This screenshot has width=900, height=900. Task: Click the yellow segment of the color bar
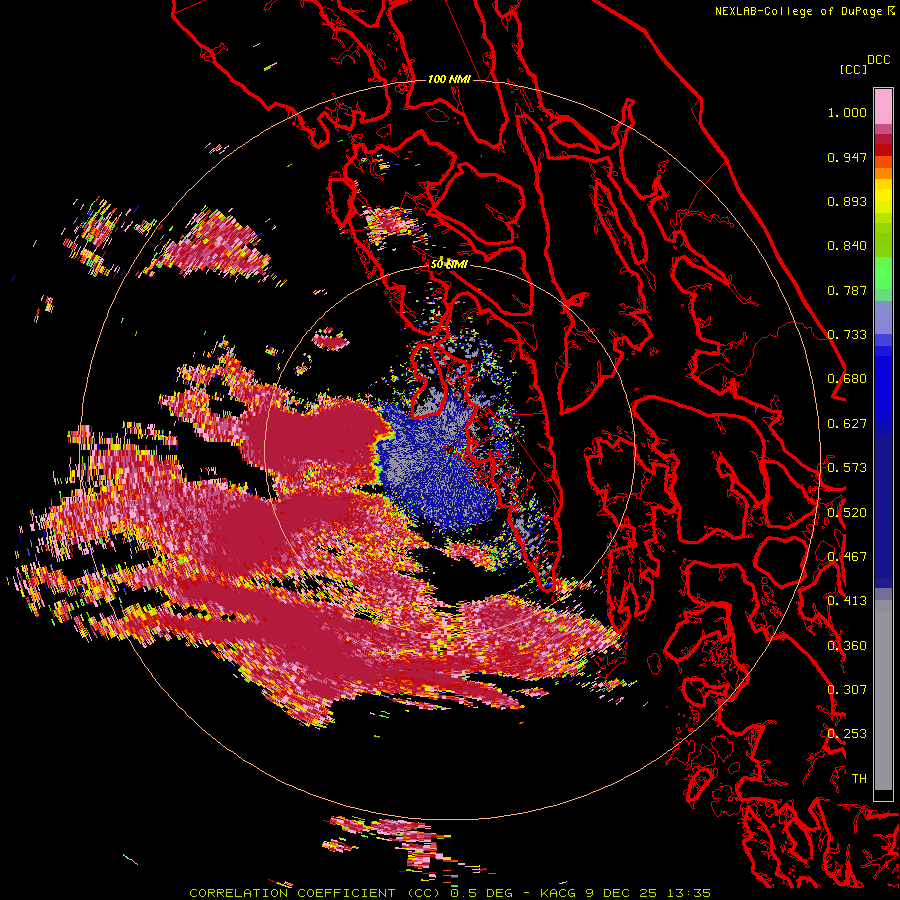[883, 196]
